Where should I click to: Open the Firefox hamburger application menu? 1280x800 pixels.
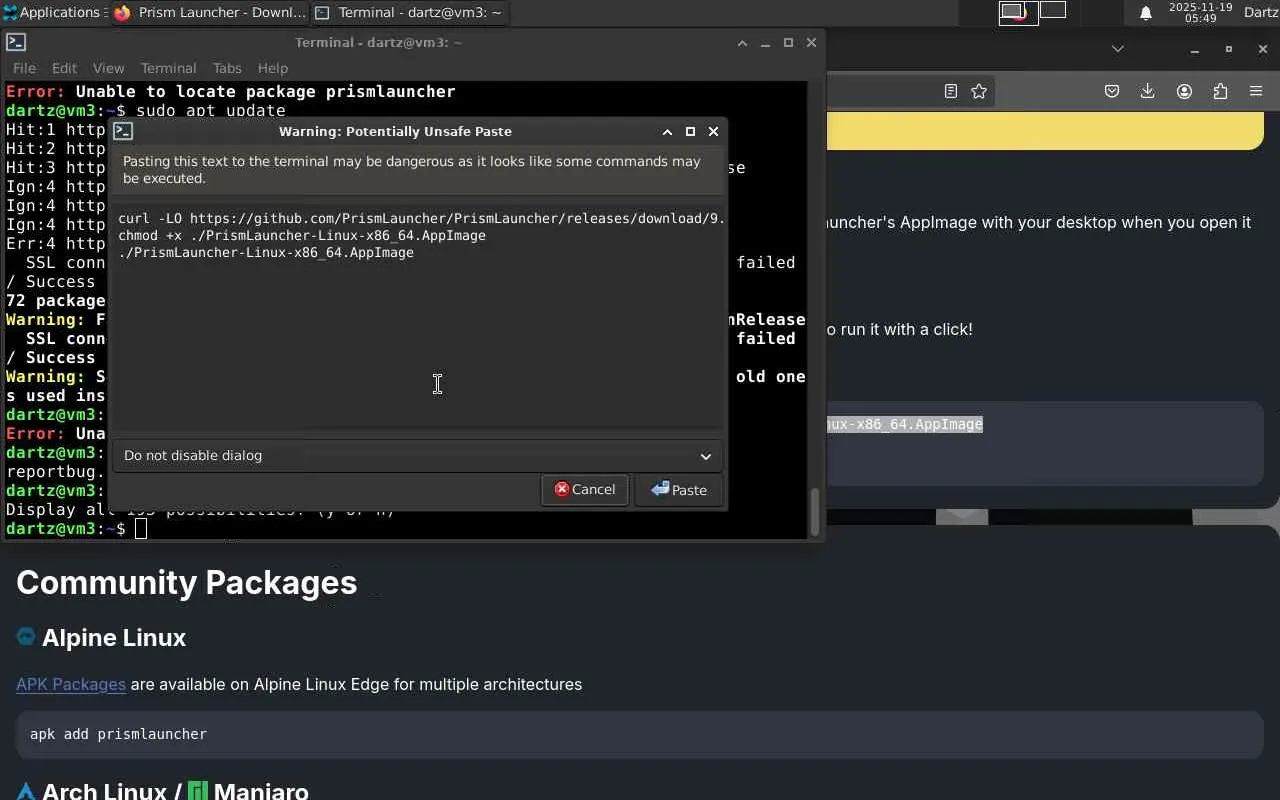click(x=1256, y=91)
